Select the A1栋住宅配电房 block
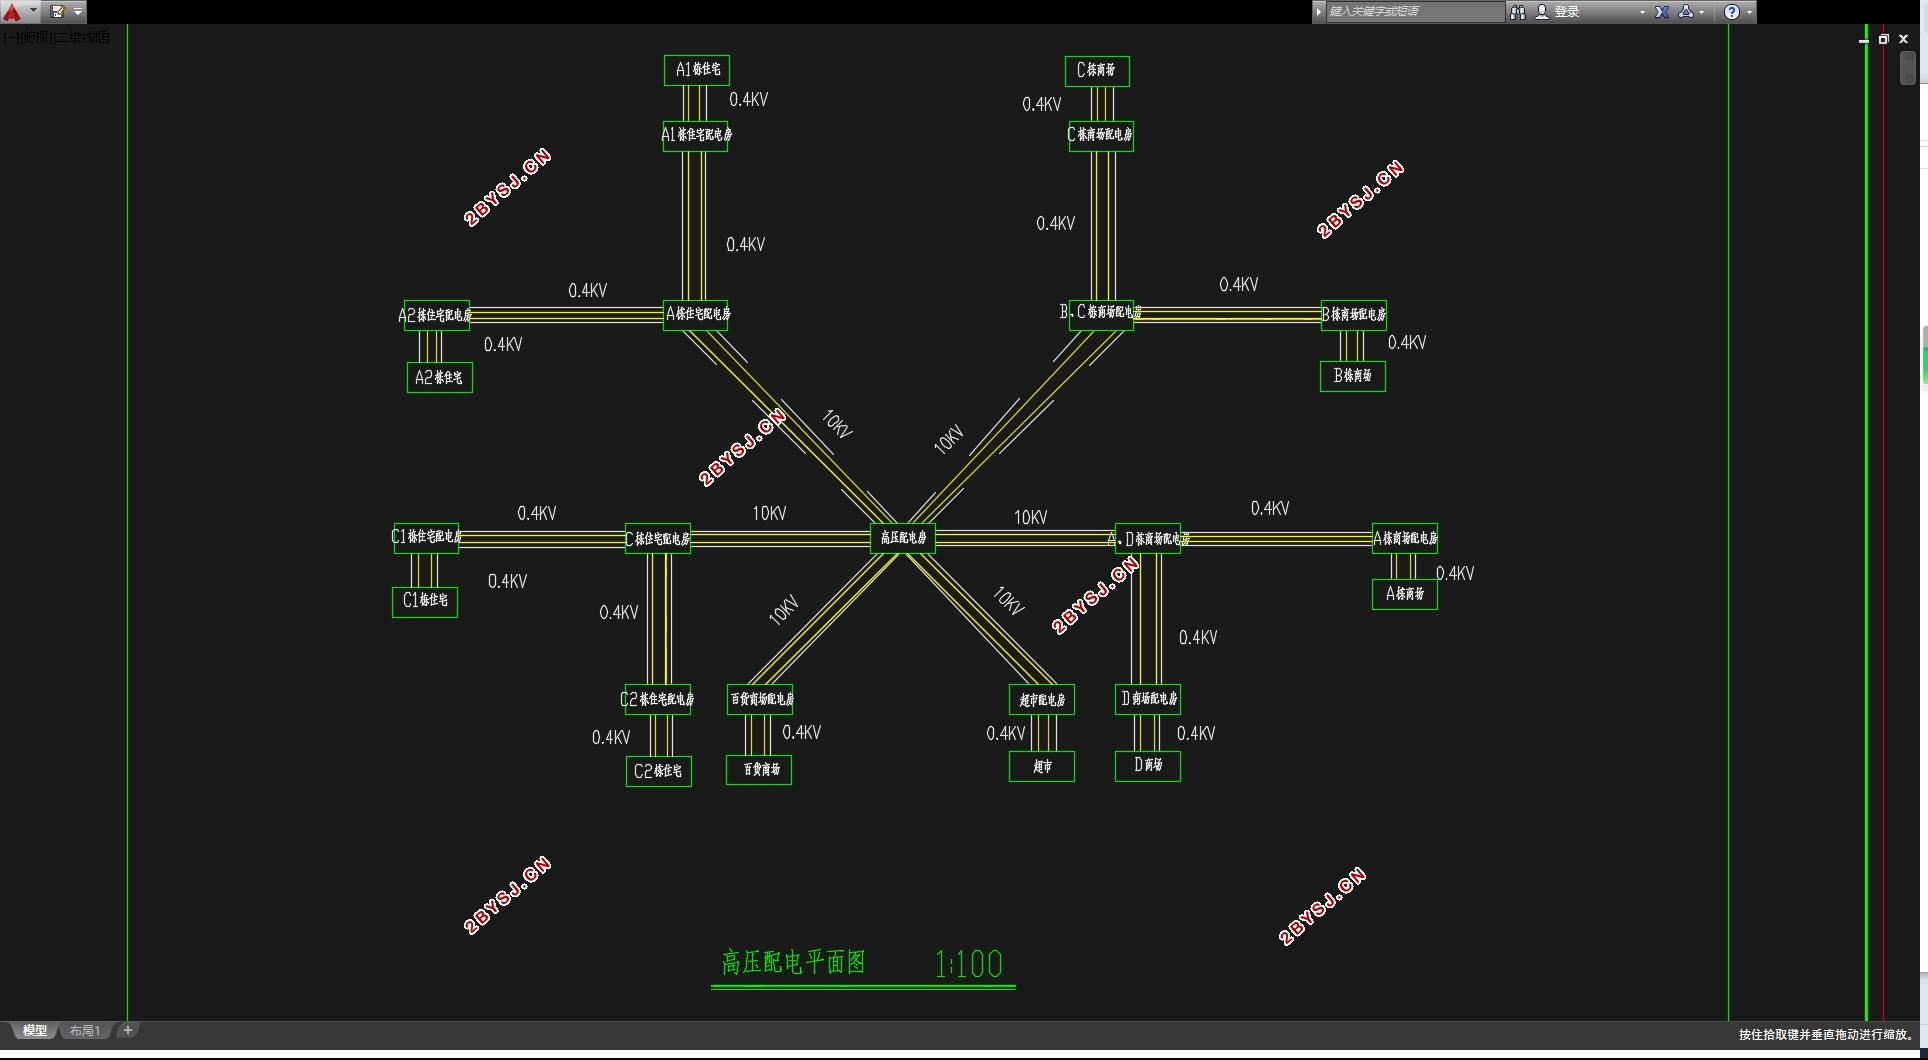 [x=696, y=135]
